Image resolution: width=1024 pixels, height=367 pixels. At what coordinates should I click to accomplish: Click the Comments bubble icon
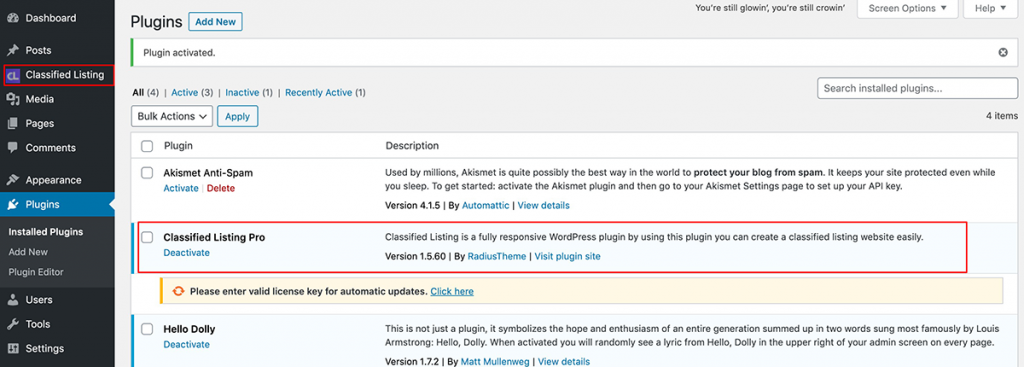pyautogui.click(x=12, y=148)
